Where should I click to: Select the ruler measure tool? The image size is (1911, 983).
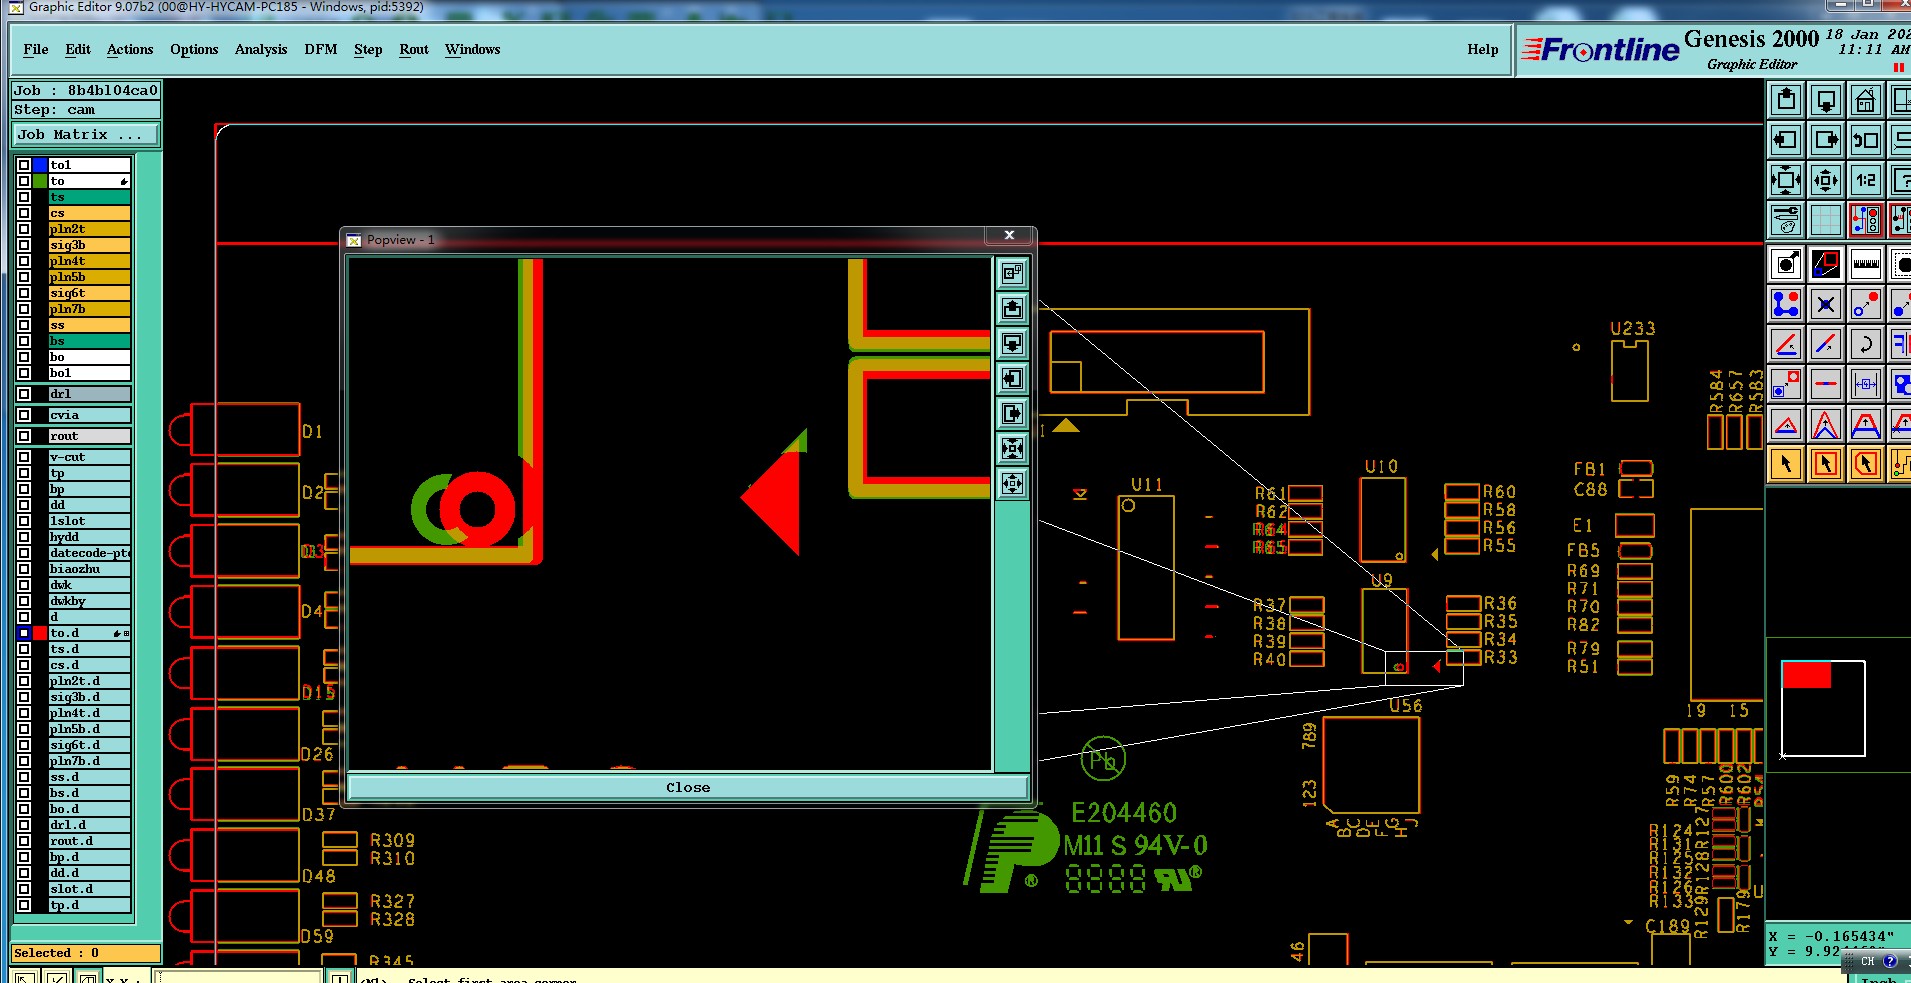point(1866,264)
